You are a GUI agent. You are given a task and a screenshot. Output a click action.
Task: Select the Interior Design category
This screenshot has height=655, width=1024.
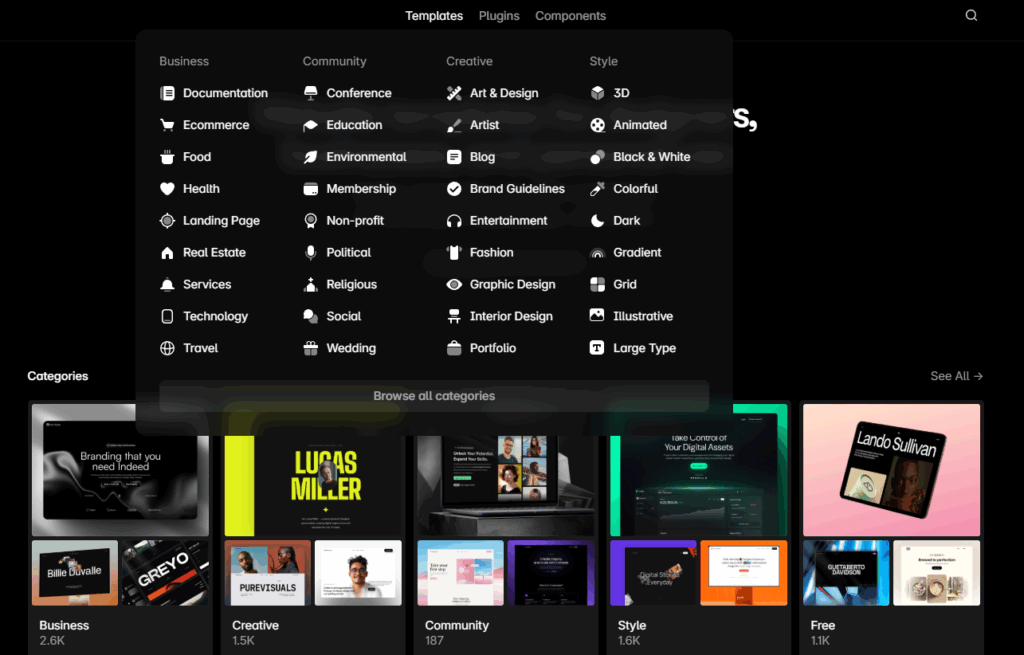point(511,316)
